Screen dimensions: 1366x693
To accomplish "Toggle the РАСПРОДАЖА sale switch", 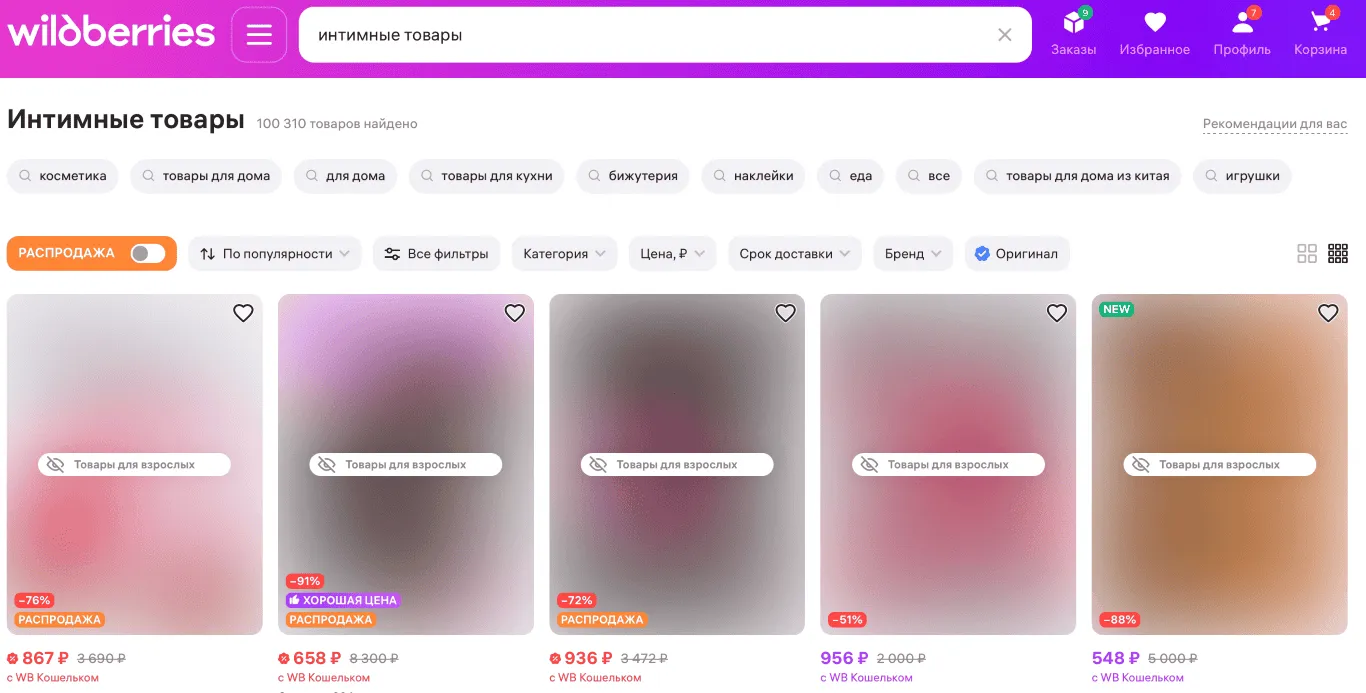I will click(x=147, y=254).
